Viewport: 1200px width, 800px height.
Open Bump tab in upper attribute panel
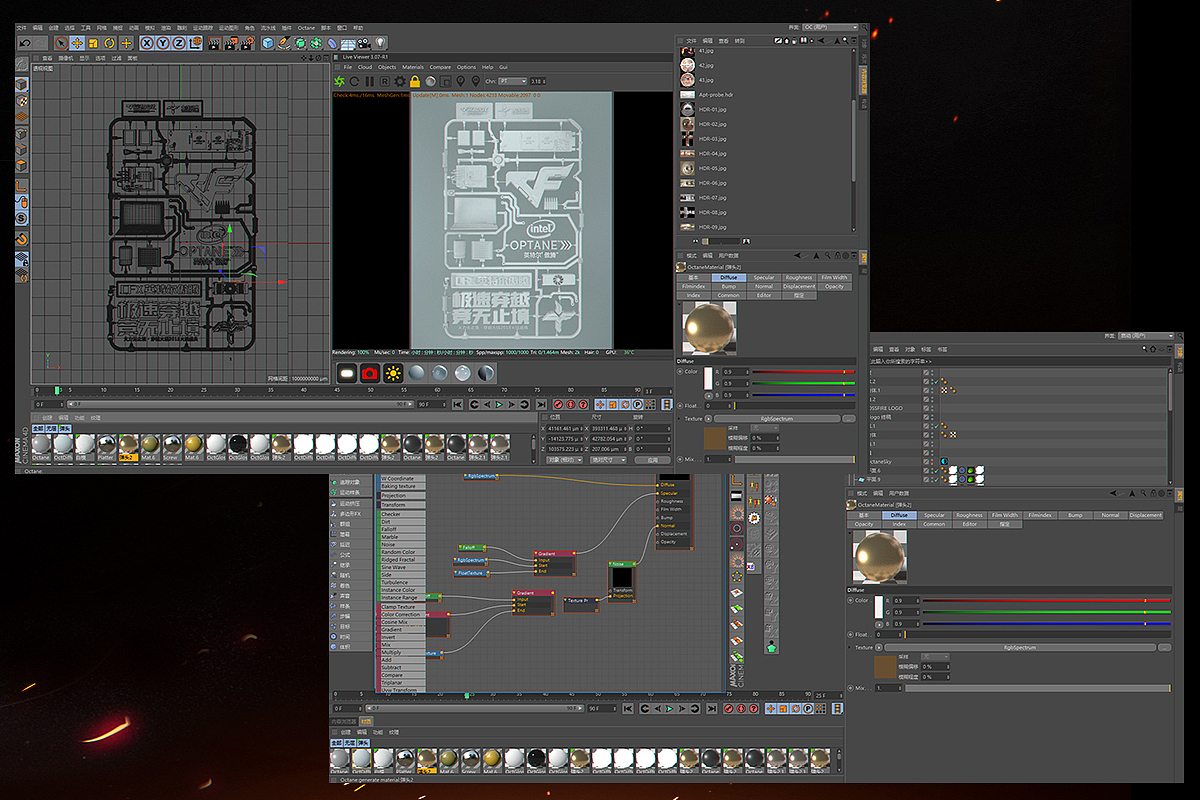tap(729, 286)
